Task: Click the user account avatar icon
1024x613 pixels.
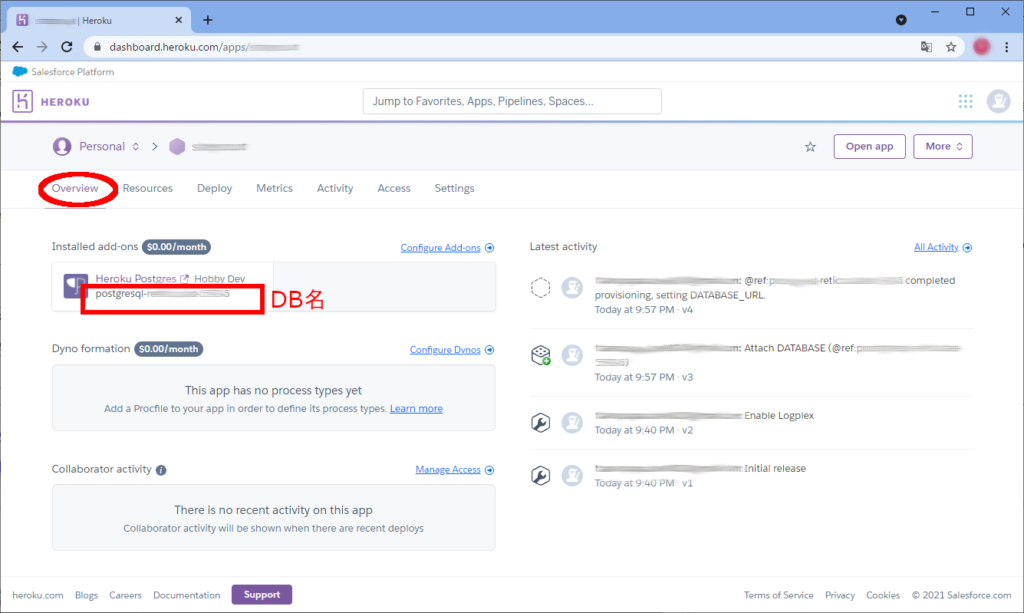Action: point(998,101)
